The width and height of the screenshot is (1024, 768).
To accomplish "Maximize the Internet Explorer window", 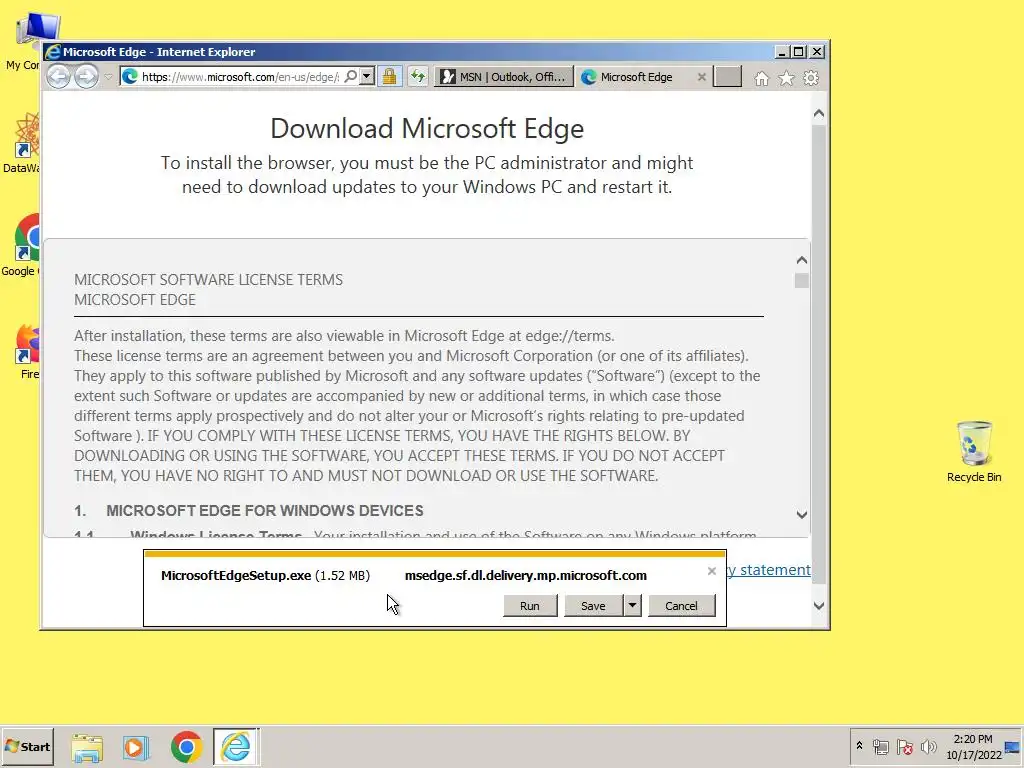I will pos(799,52).
